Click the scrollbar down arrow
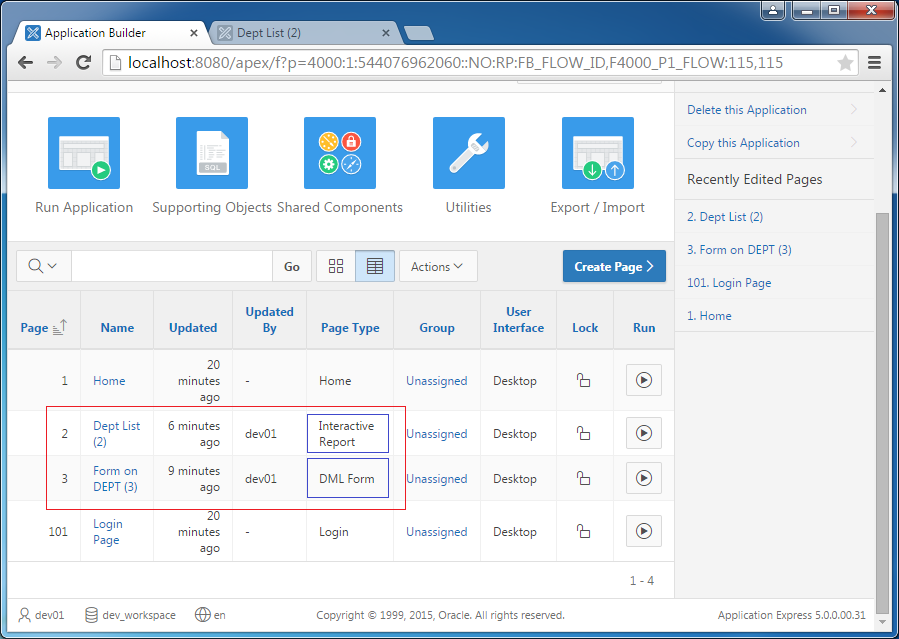Image resolution: width=899 pixels, height=639 pixels. [882, 620]
